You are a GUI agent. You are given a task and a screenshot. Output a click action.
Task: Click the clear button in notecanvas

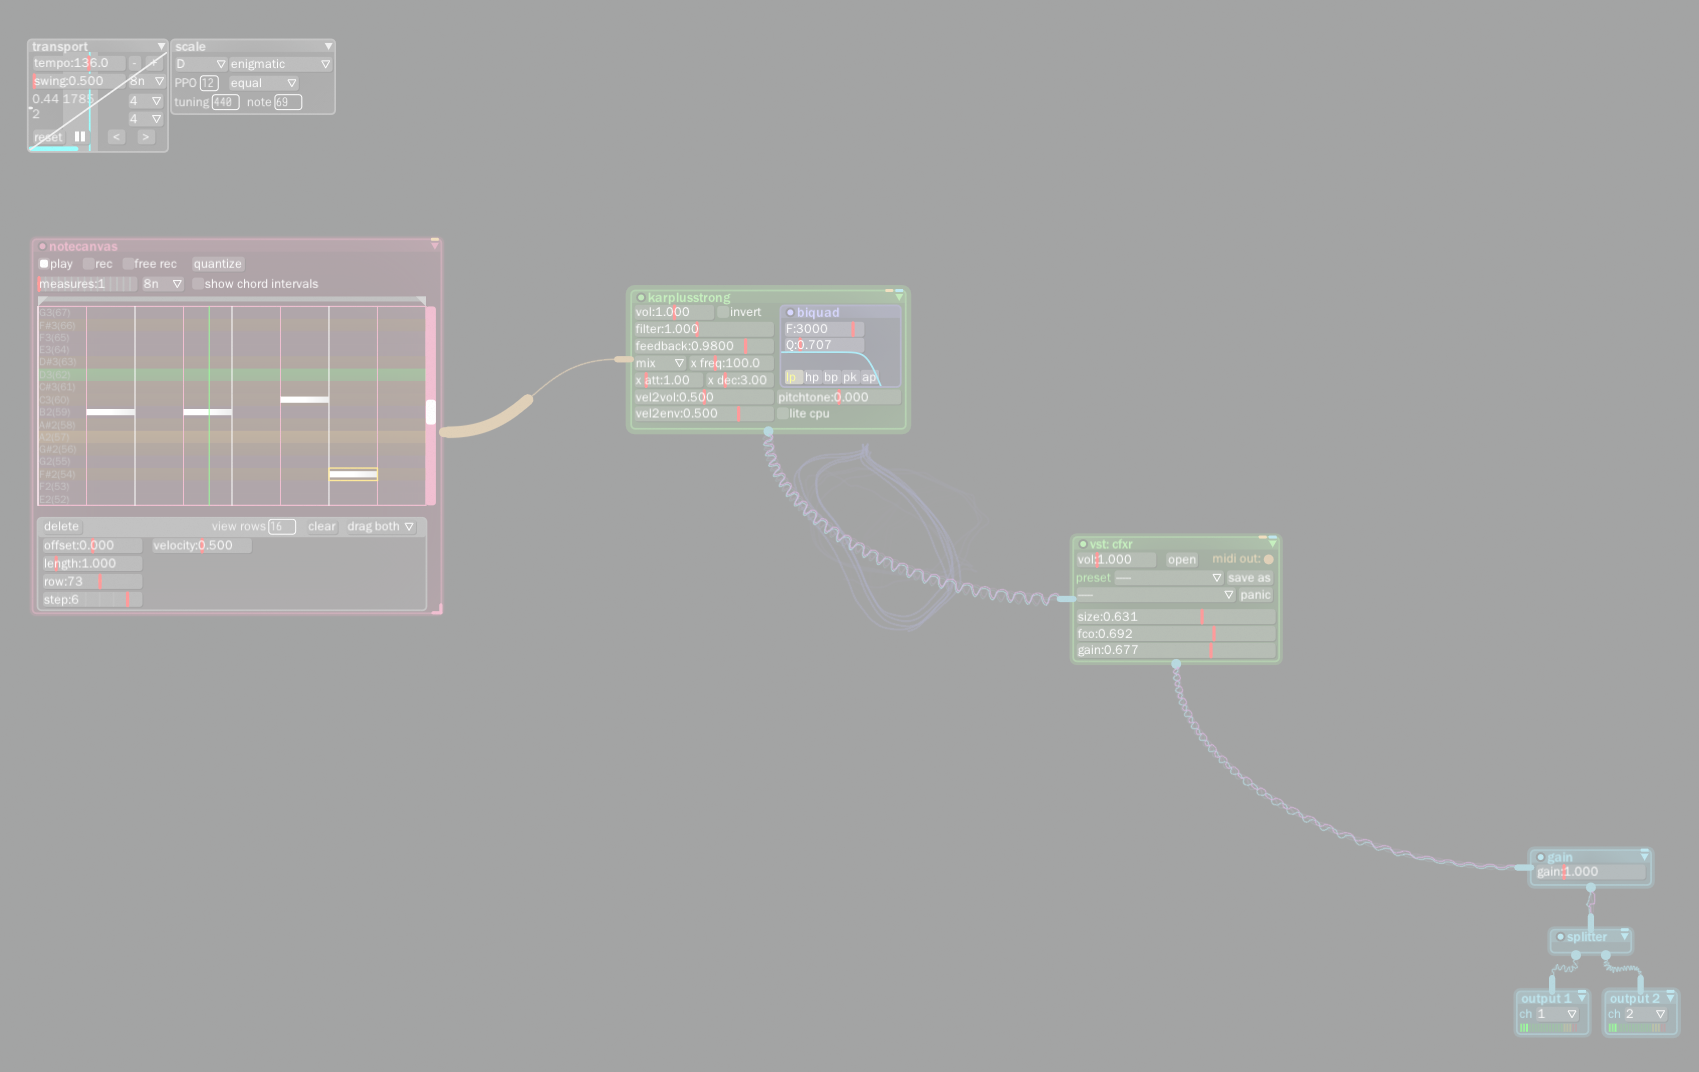coord(322,526)
